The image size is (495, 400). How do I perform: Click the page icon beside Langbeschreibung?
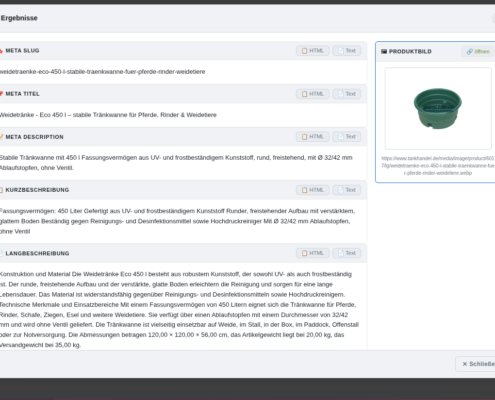coord(1,253)
